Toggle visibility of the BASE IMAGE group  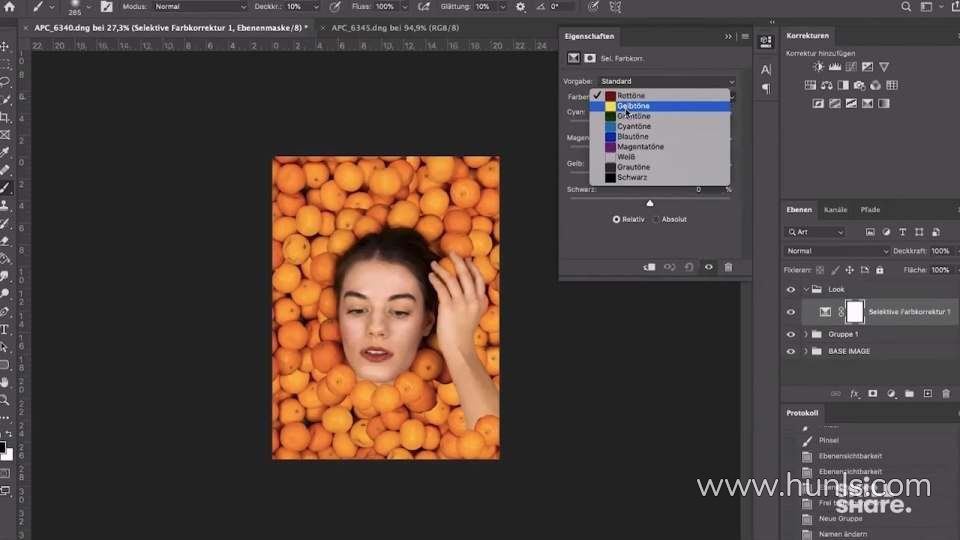click(x=791, y=352)
